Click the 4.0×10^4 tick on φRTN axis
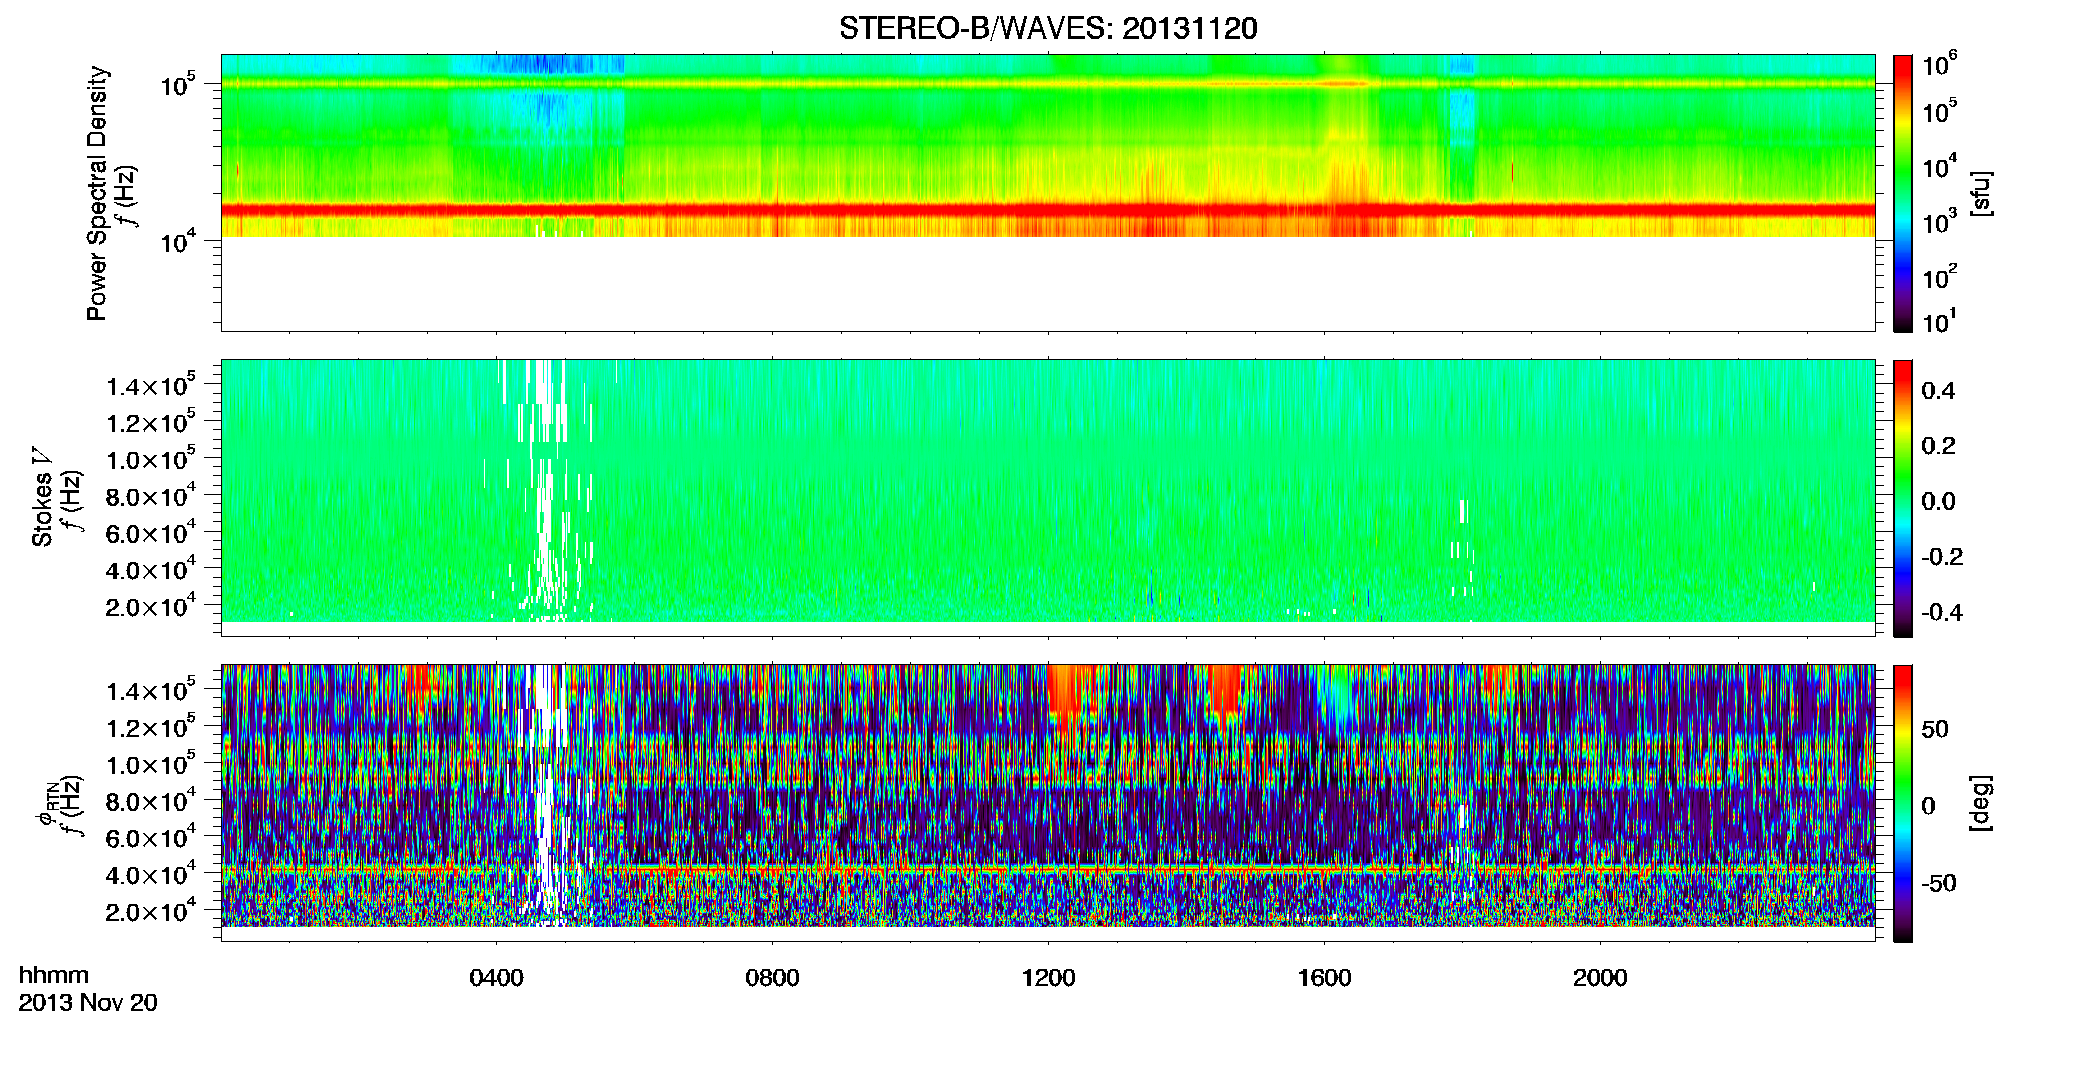Image resolution: width=2096 pixels, height=1080 pixels. click(152, 874)
